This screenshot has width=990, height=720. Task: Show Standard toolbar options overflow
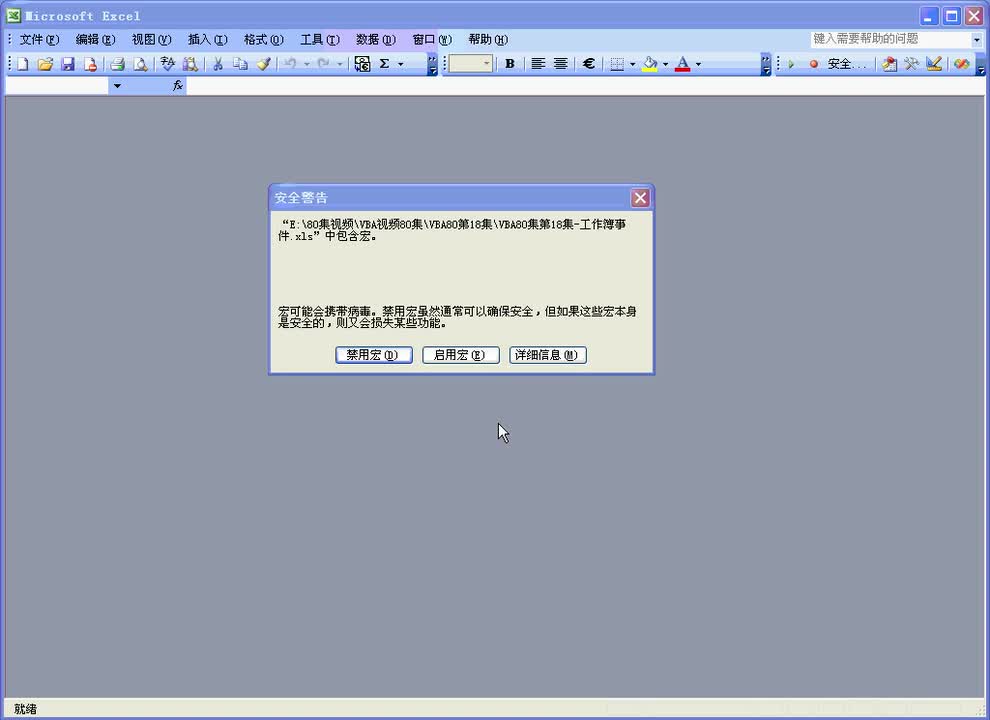(432, 64)
